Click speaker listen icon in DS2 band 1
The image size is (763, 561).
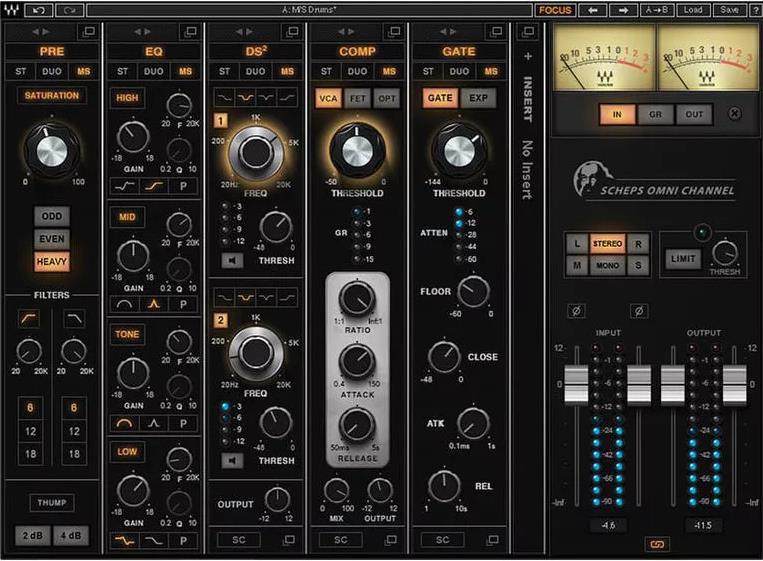click(x=231, y=261)
